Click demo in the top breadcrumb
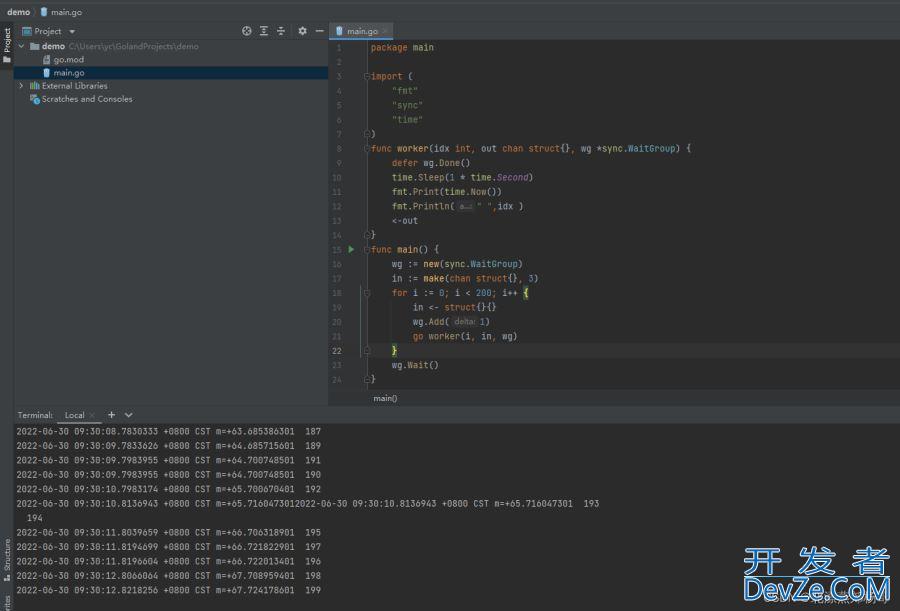The width and height of the screenshot is (900, 611). point(18,12)
